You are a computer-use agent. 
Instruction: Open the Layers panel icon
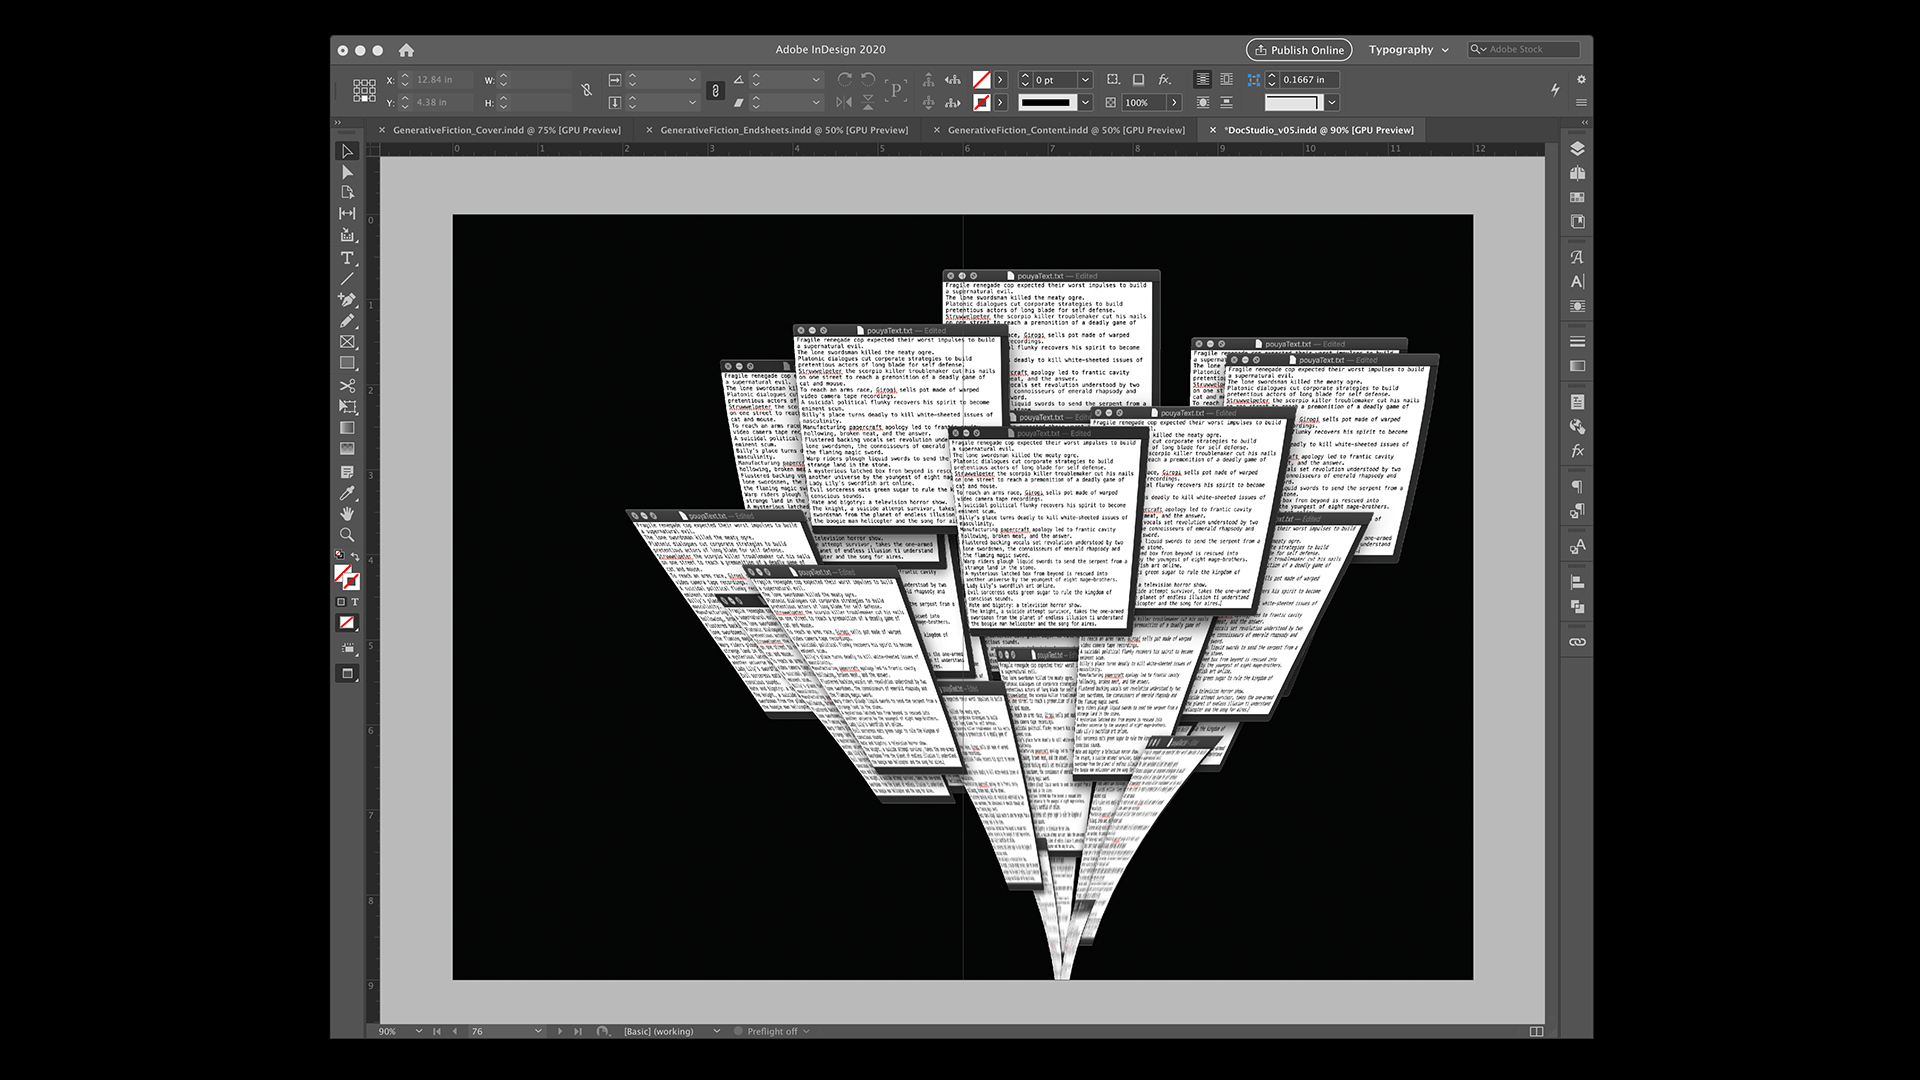[x=1577, y=149]
